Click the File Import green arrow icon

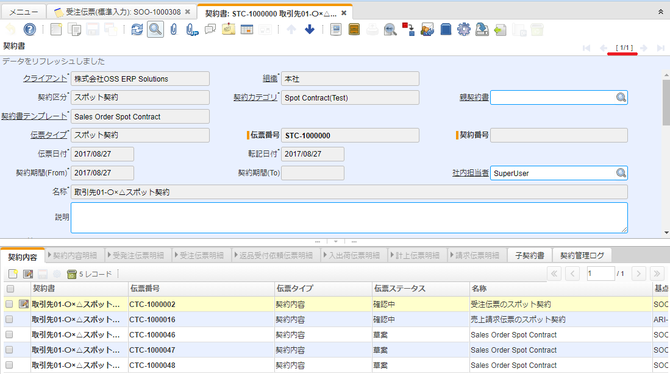tap(500, 30)
